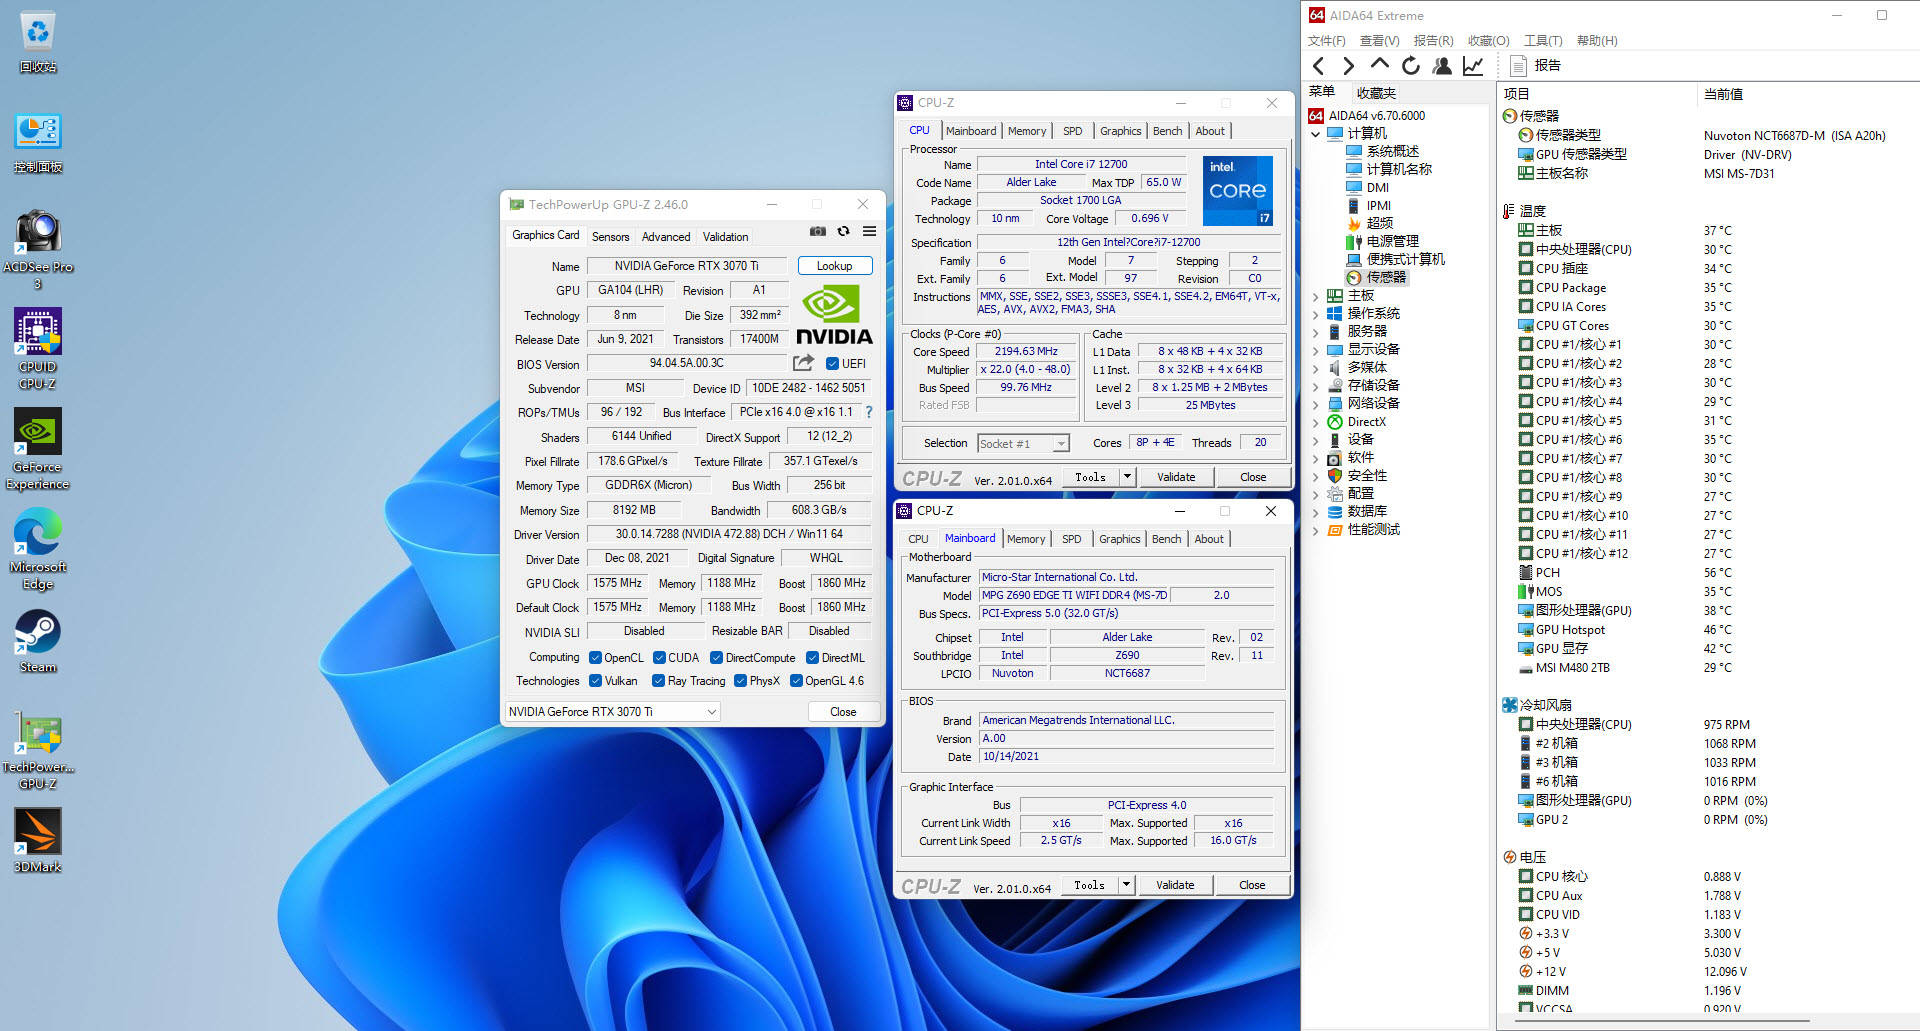The image size is (1920, 1031).
Task: Click Tools button in upper CPU-Z window
Action: [1090, 477]
